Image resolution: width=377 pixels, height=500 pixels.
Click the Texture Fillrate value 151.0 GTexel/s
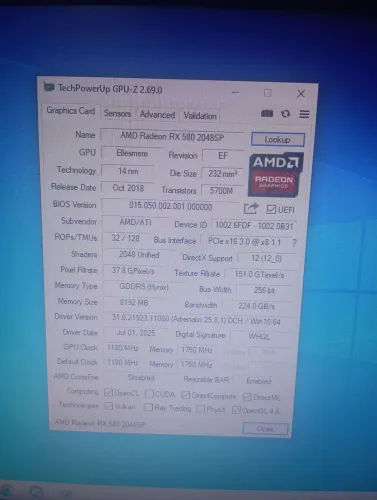pos(259,275)
